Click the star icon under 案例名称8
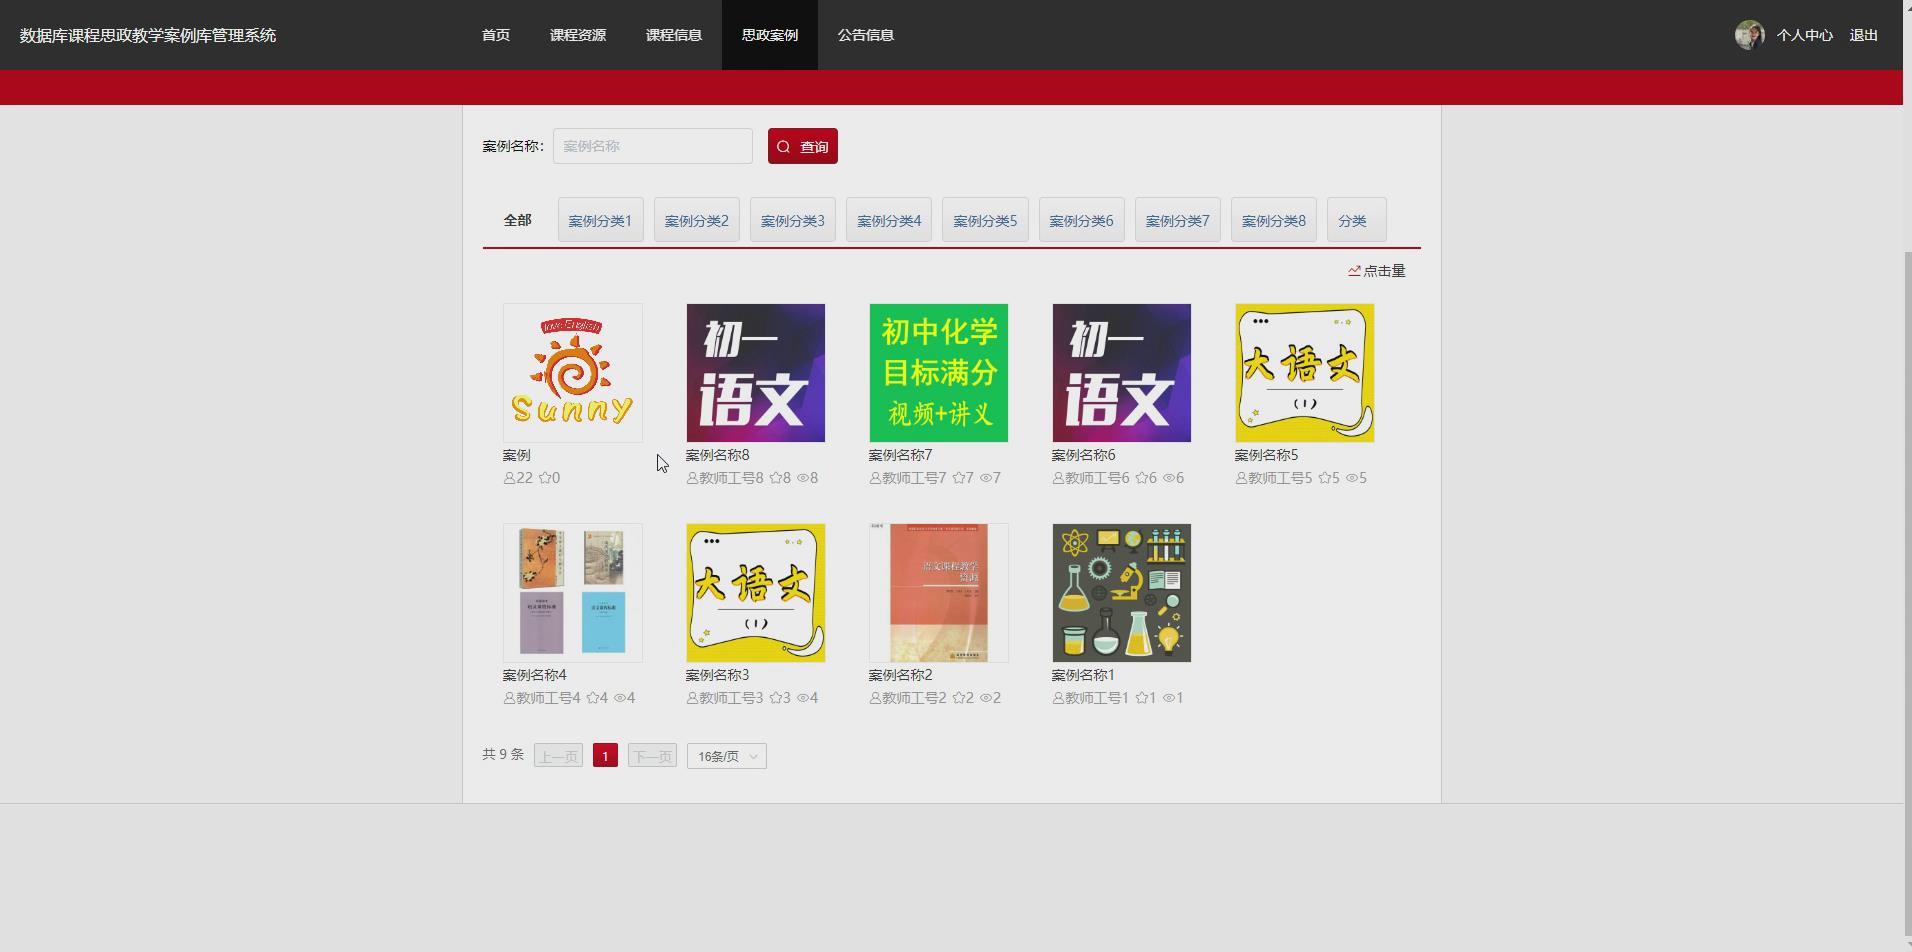Screen dimensions: 1912x952 (x=777, y=478)
